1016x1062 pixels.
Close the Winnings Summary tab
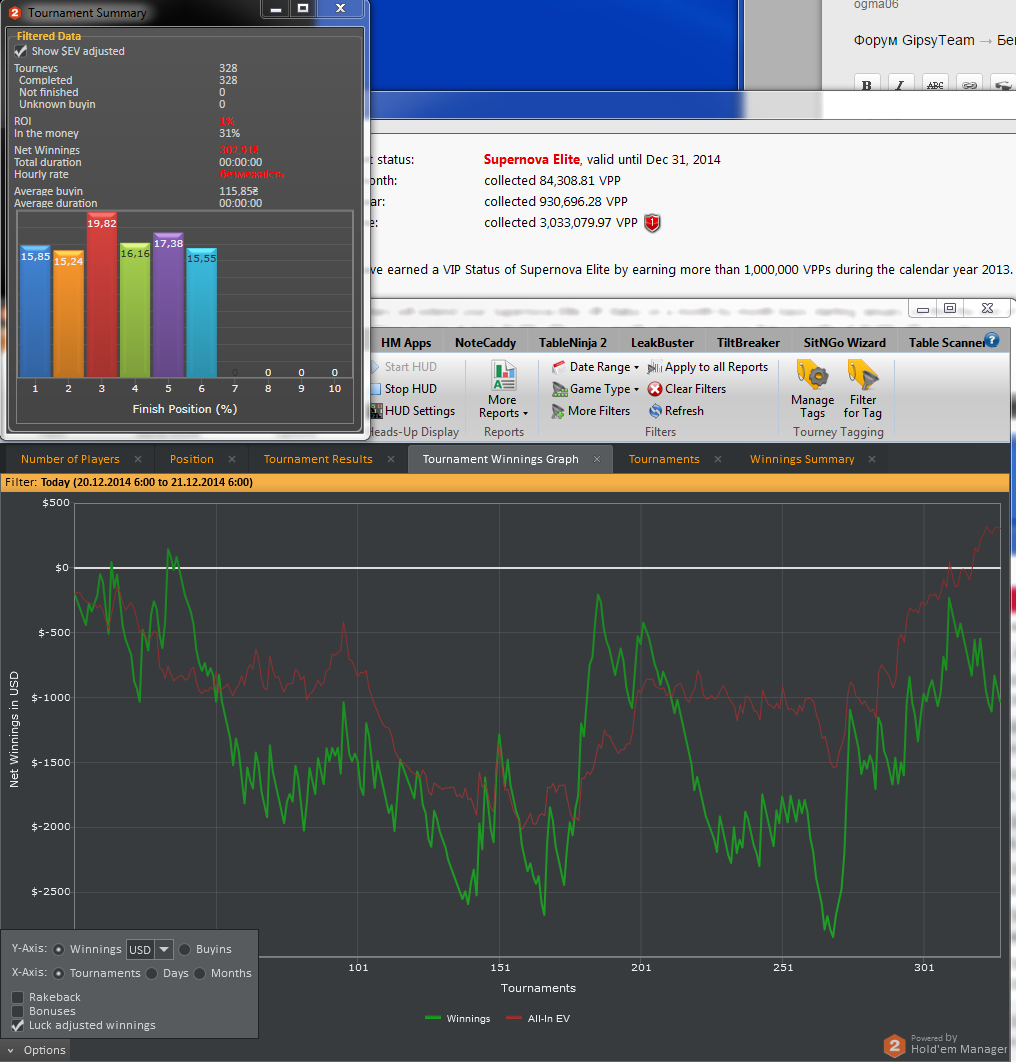(x=872, y=459)
